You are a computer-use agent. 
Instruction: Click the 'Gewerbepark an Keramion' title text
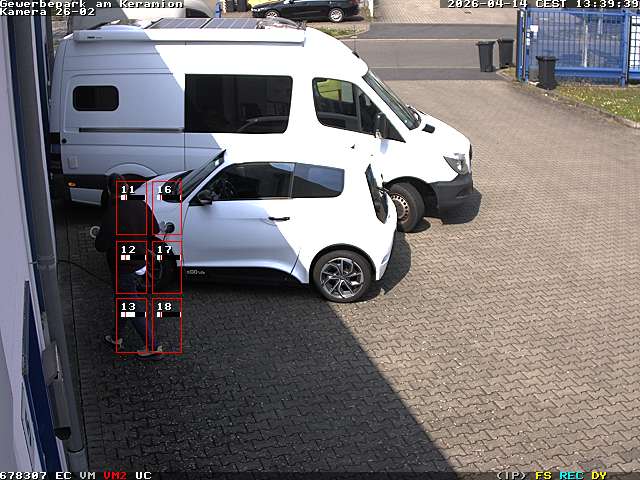[x=91, y=4]
